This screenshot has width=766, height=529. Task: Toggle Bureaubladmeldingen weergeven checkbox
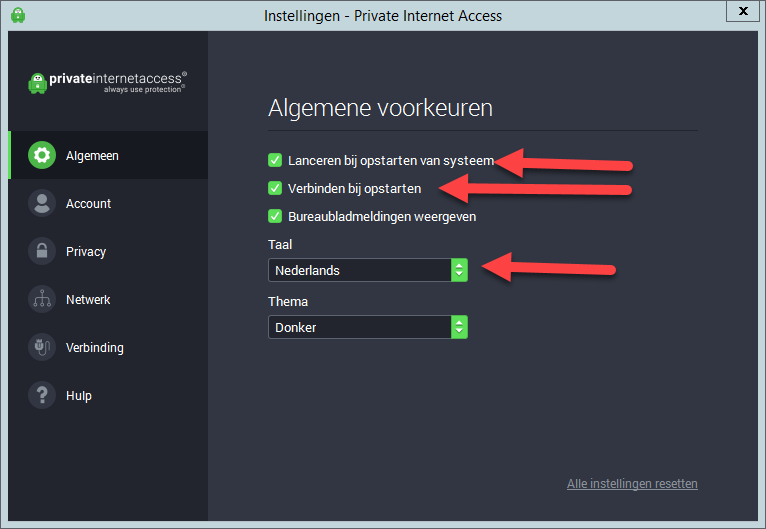pyautogui.click(x=275, y=216)
